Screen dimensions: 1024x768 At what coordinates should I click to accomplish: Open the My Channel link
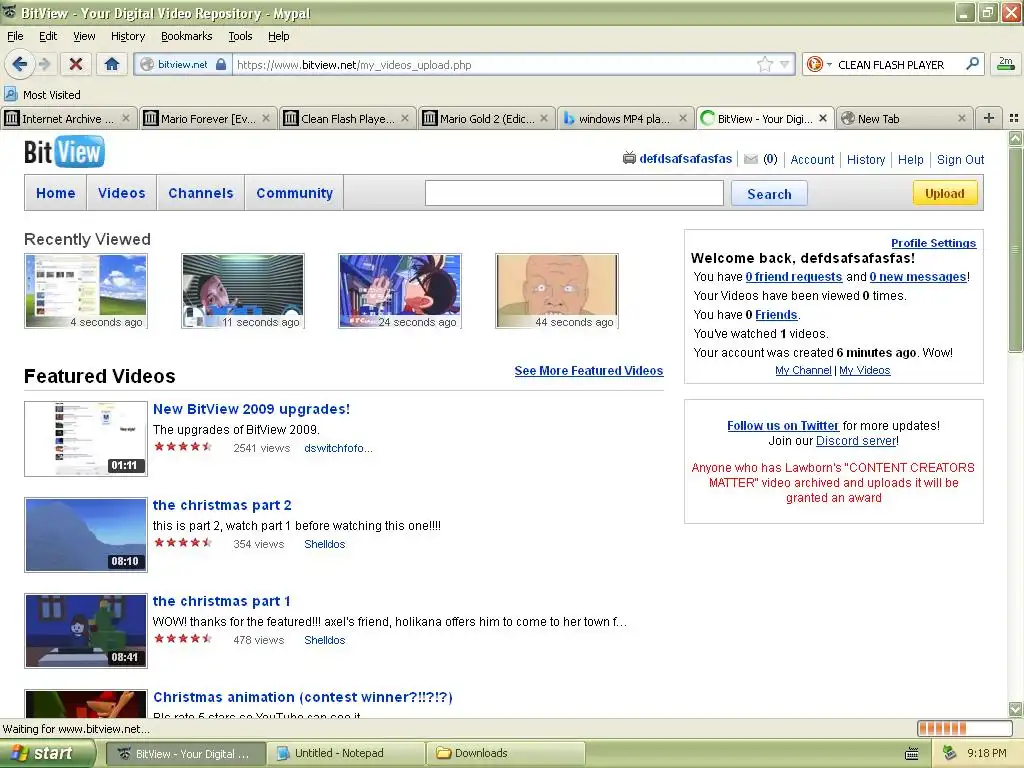803,370
